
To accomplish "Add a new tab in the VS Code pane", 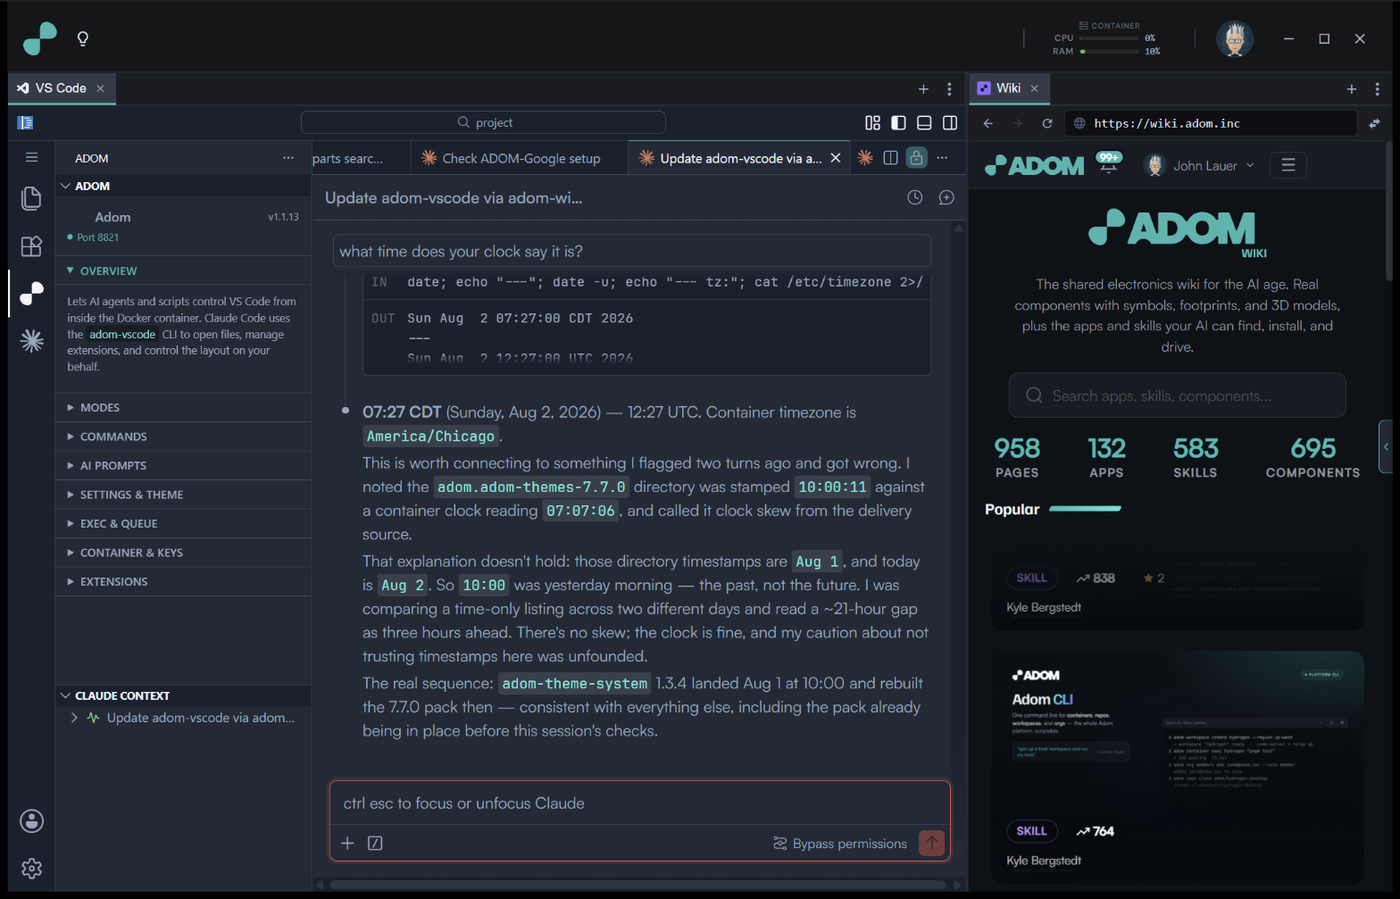I will pos(923,89).
